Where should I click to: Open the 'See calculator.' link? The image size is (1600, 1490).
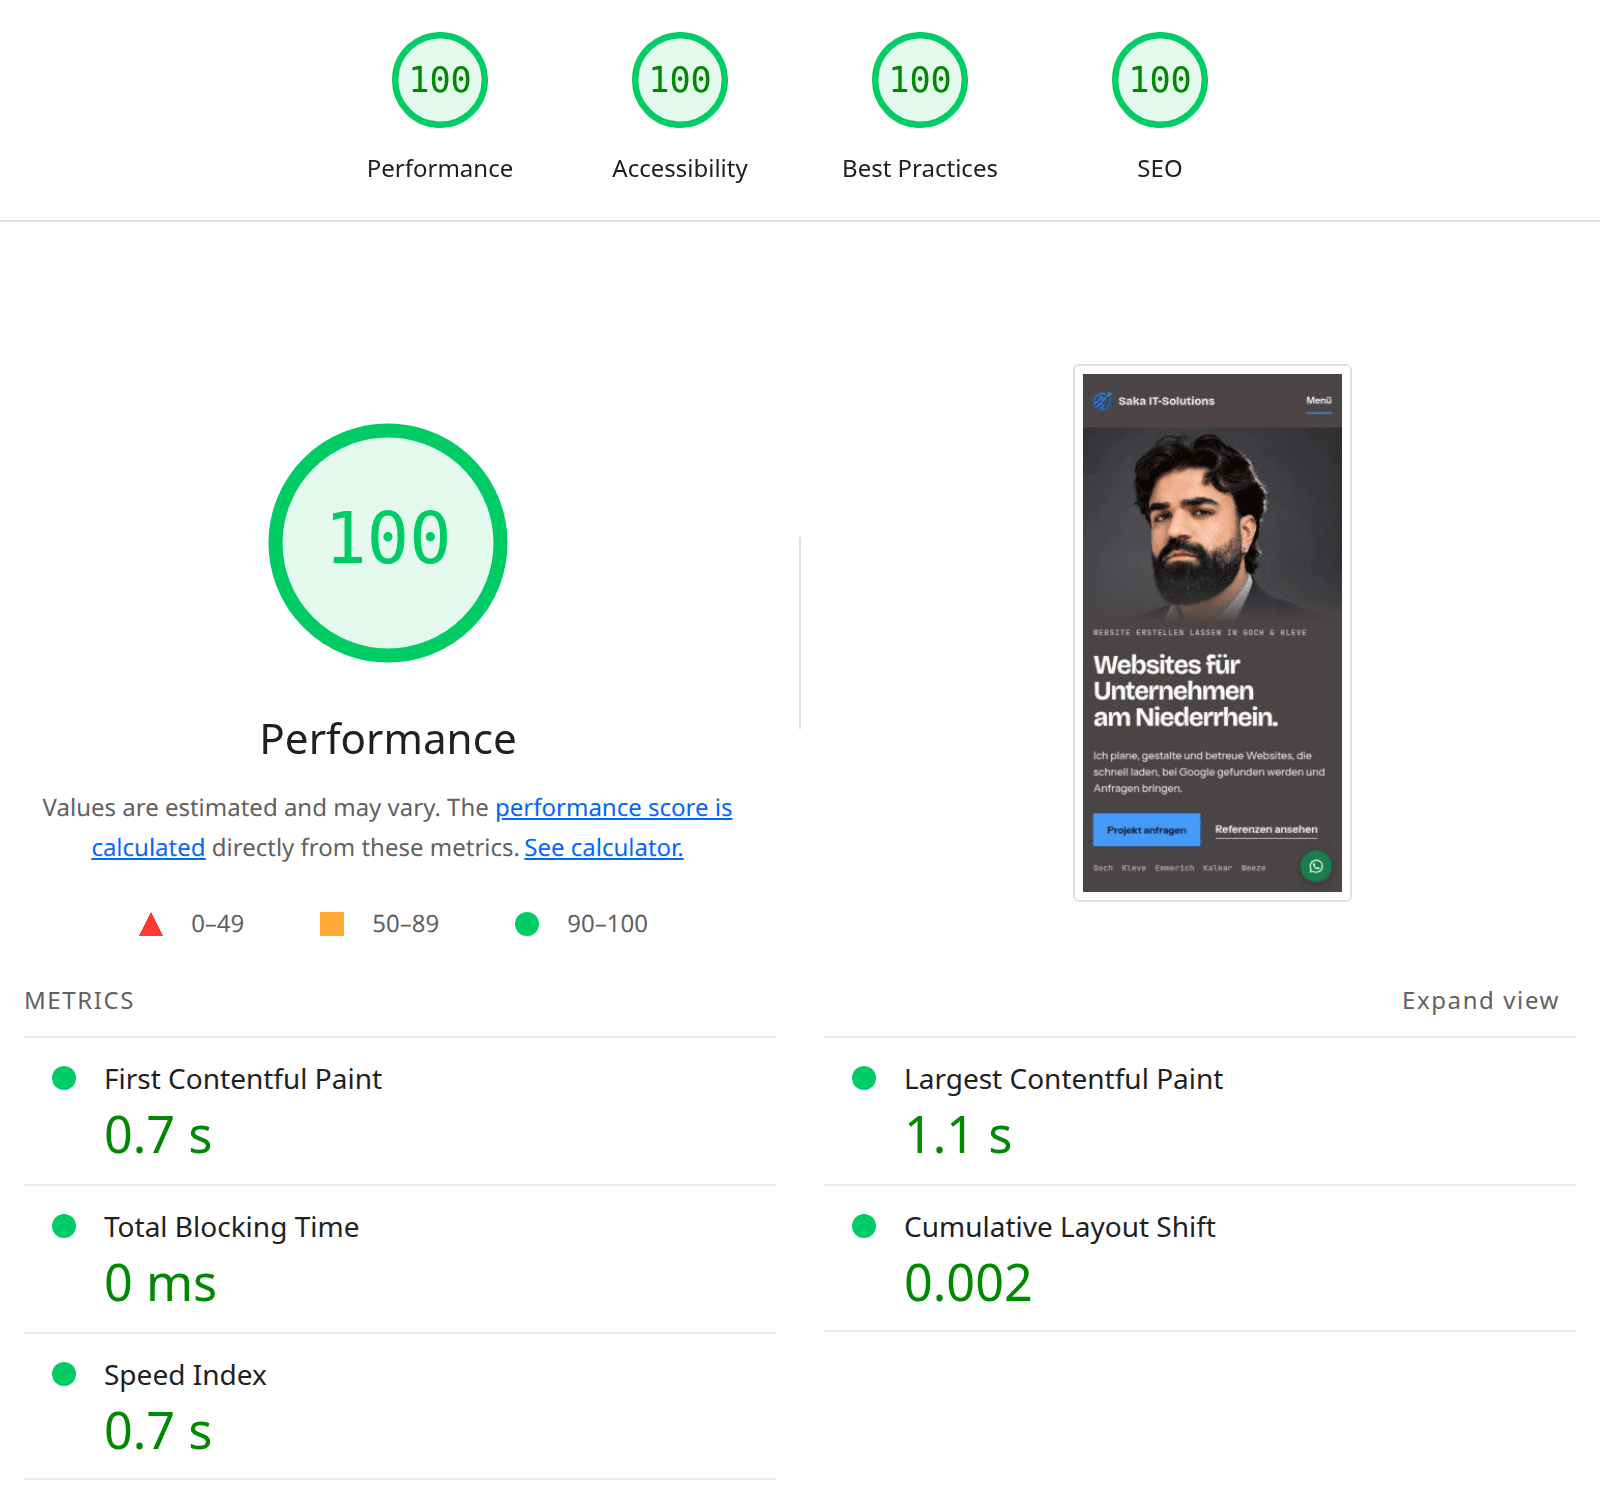604,848
